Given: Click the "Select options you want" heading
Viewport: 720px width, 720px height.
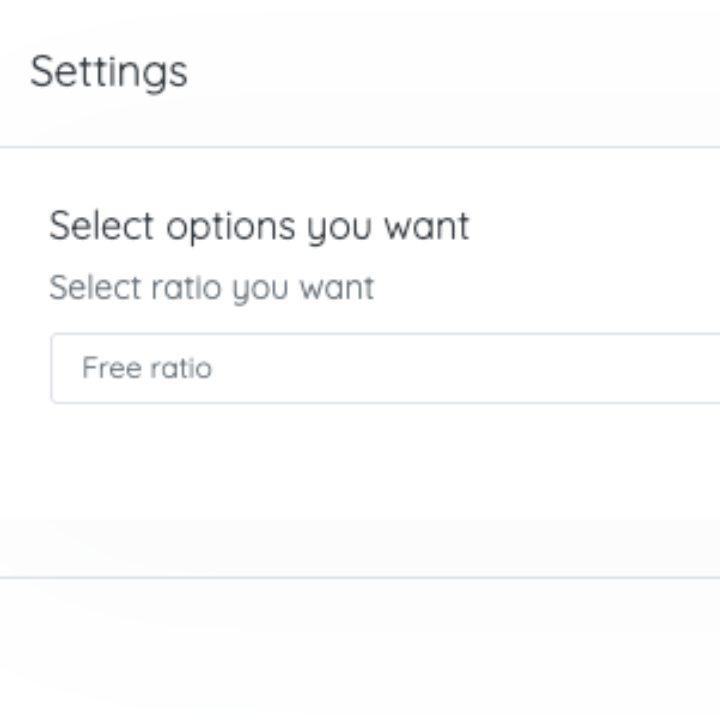Looking at the screenshot, I should click(259, 226).
